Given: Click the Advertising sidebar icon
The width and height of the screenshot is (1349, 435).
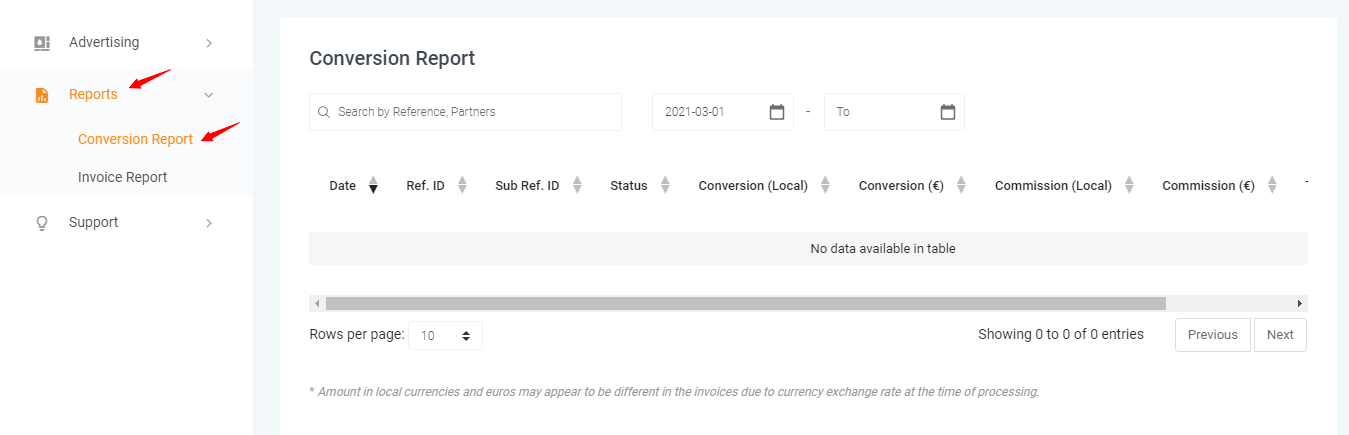Looking at the screenshot, I should (42, 43).
